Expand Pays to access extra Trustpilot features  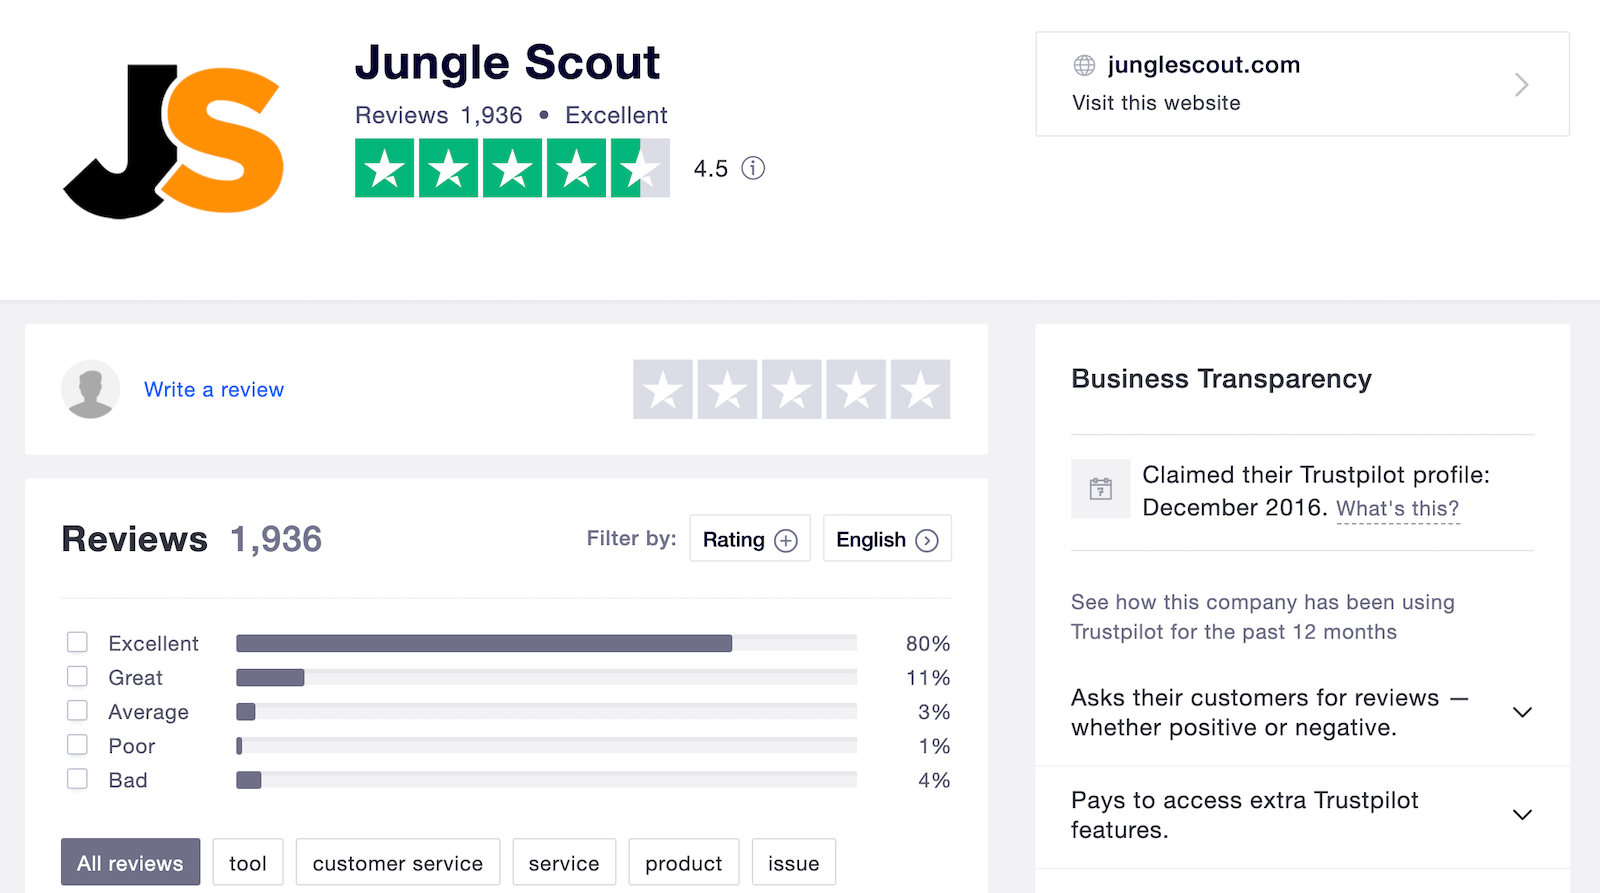tap(1302, 816)
